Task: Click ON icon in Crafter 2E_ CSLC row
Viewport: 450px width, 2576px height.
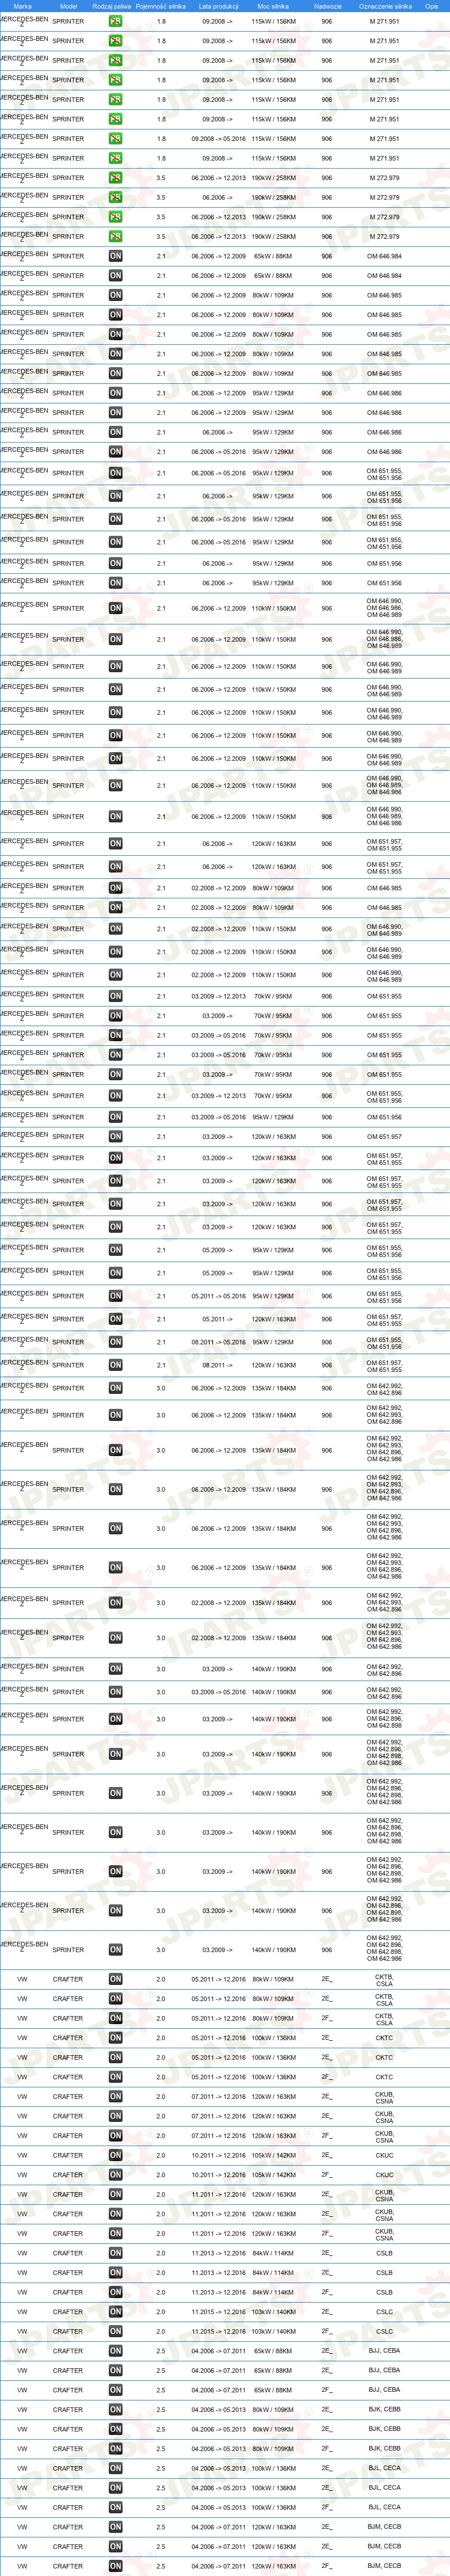Action: (115, 2311)
